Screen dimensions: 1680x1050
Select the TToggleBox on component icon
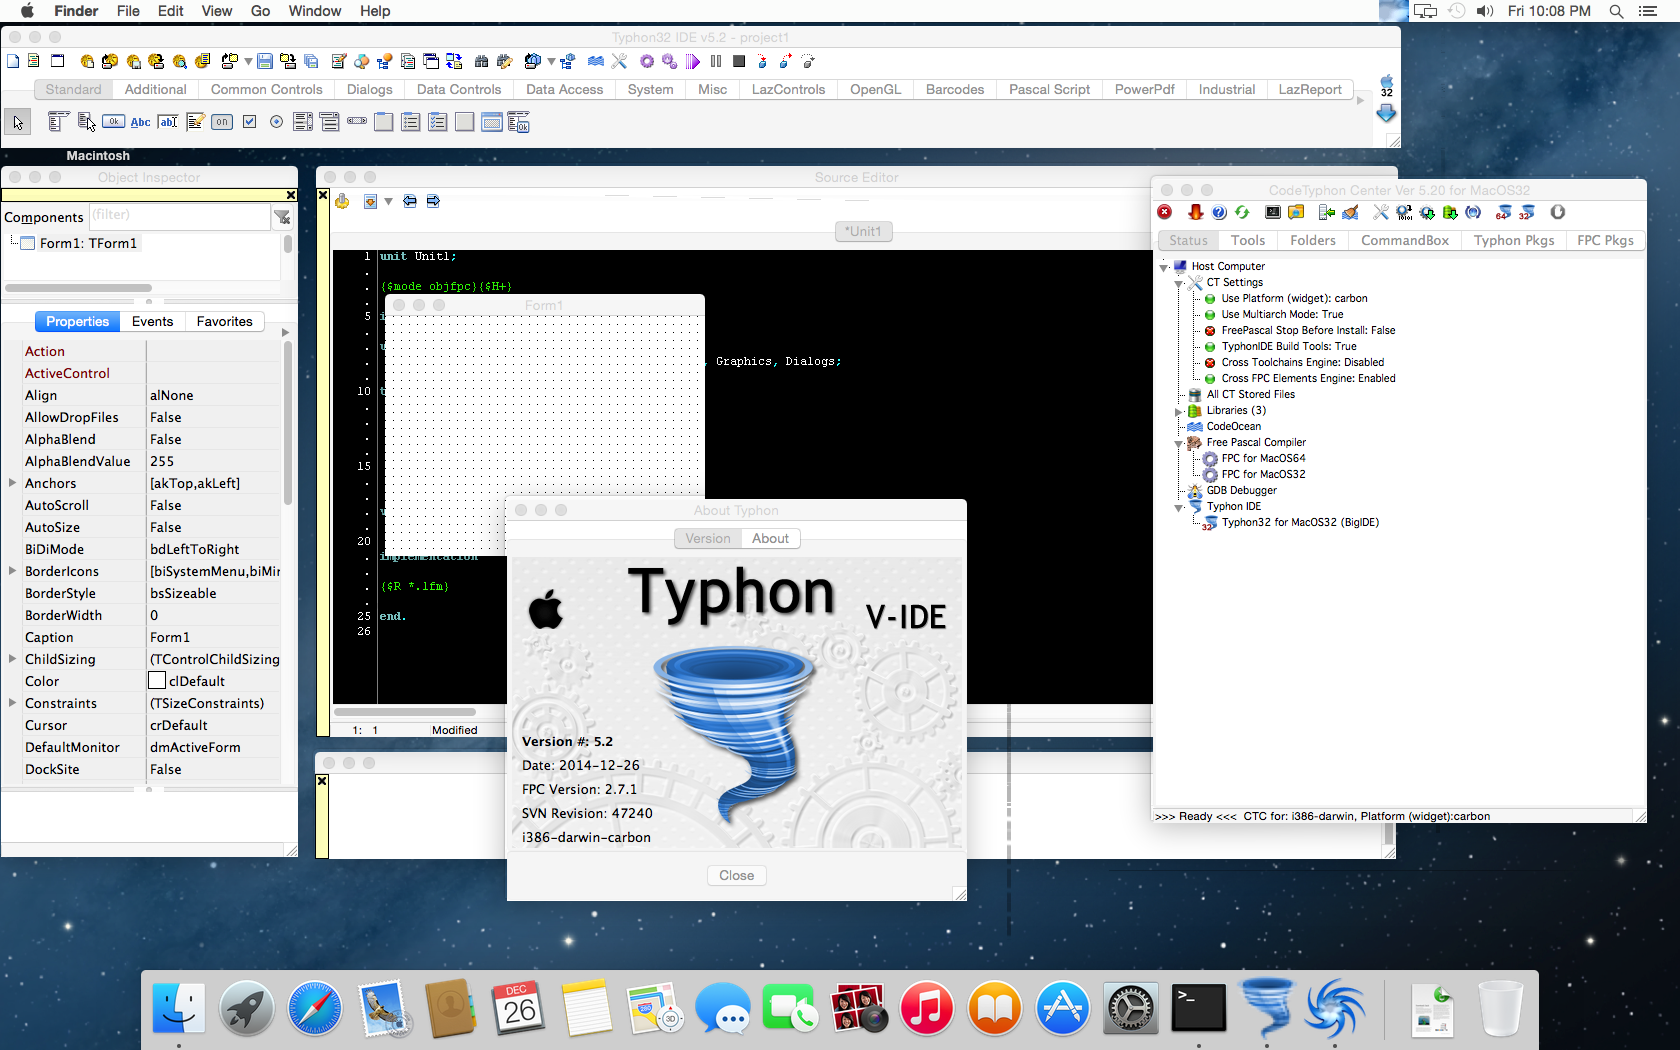click(x=222, y=122)
